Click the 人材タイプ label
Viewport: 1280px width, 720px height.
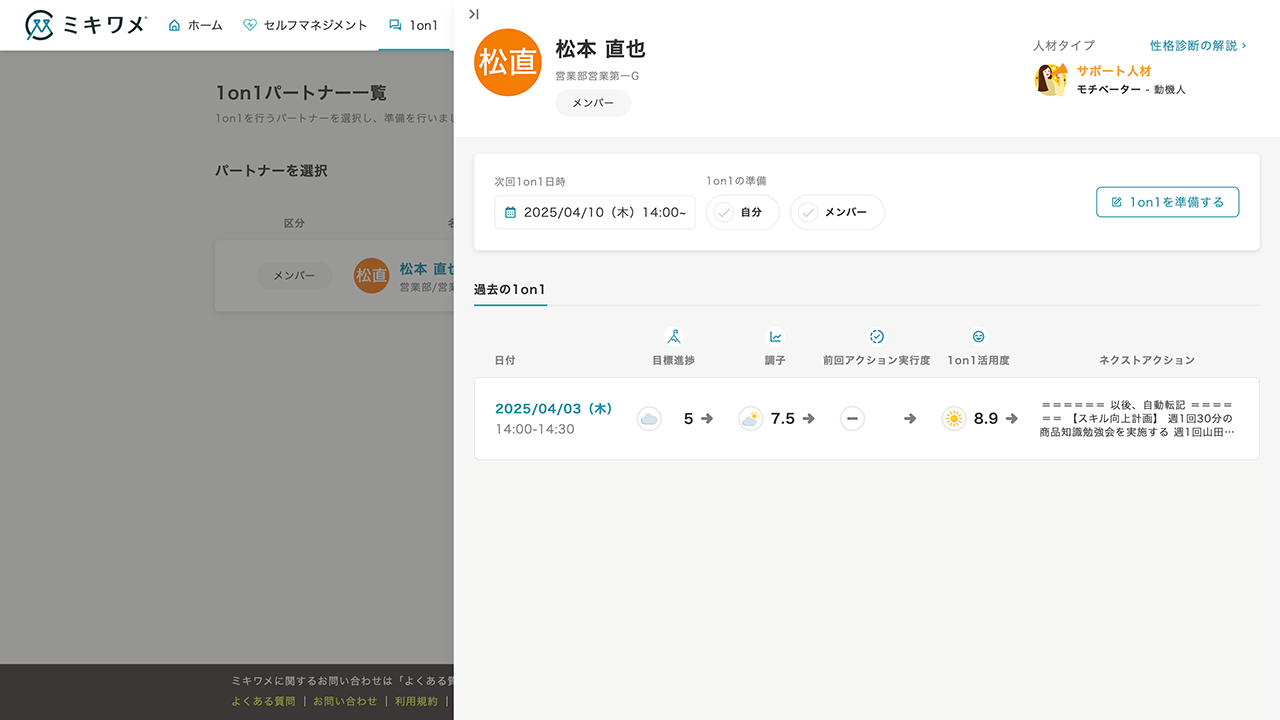pos(1064,46)
